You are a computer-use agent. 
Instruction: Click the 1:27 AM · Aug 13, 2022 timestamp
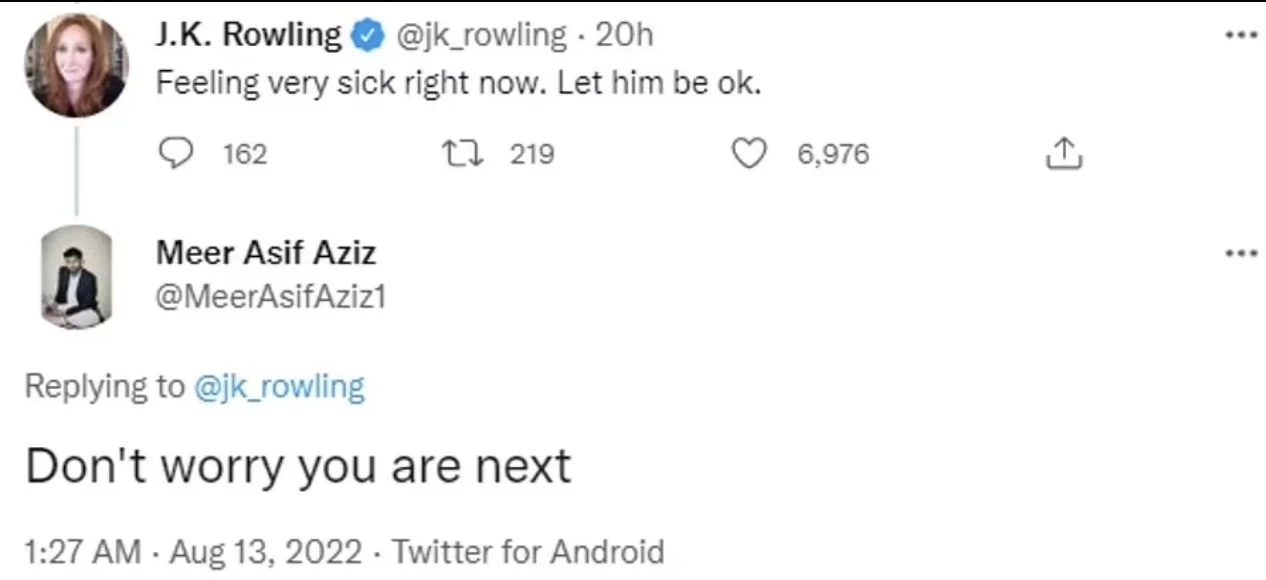coord(195,552)
